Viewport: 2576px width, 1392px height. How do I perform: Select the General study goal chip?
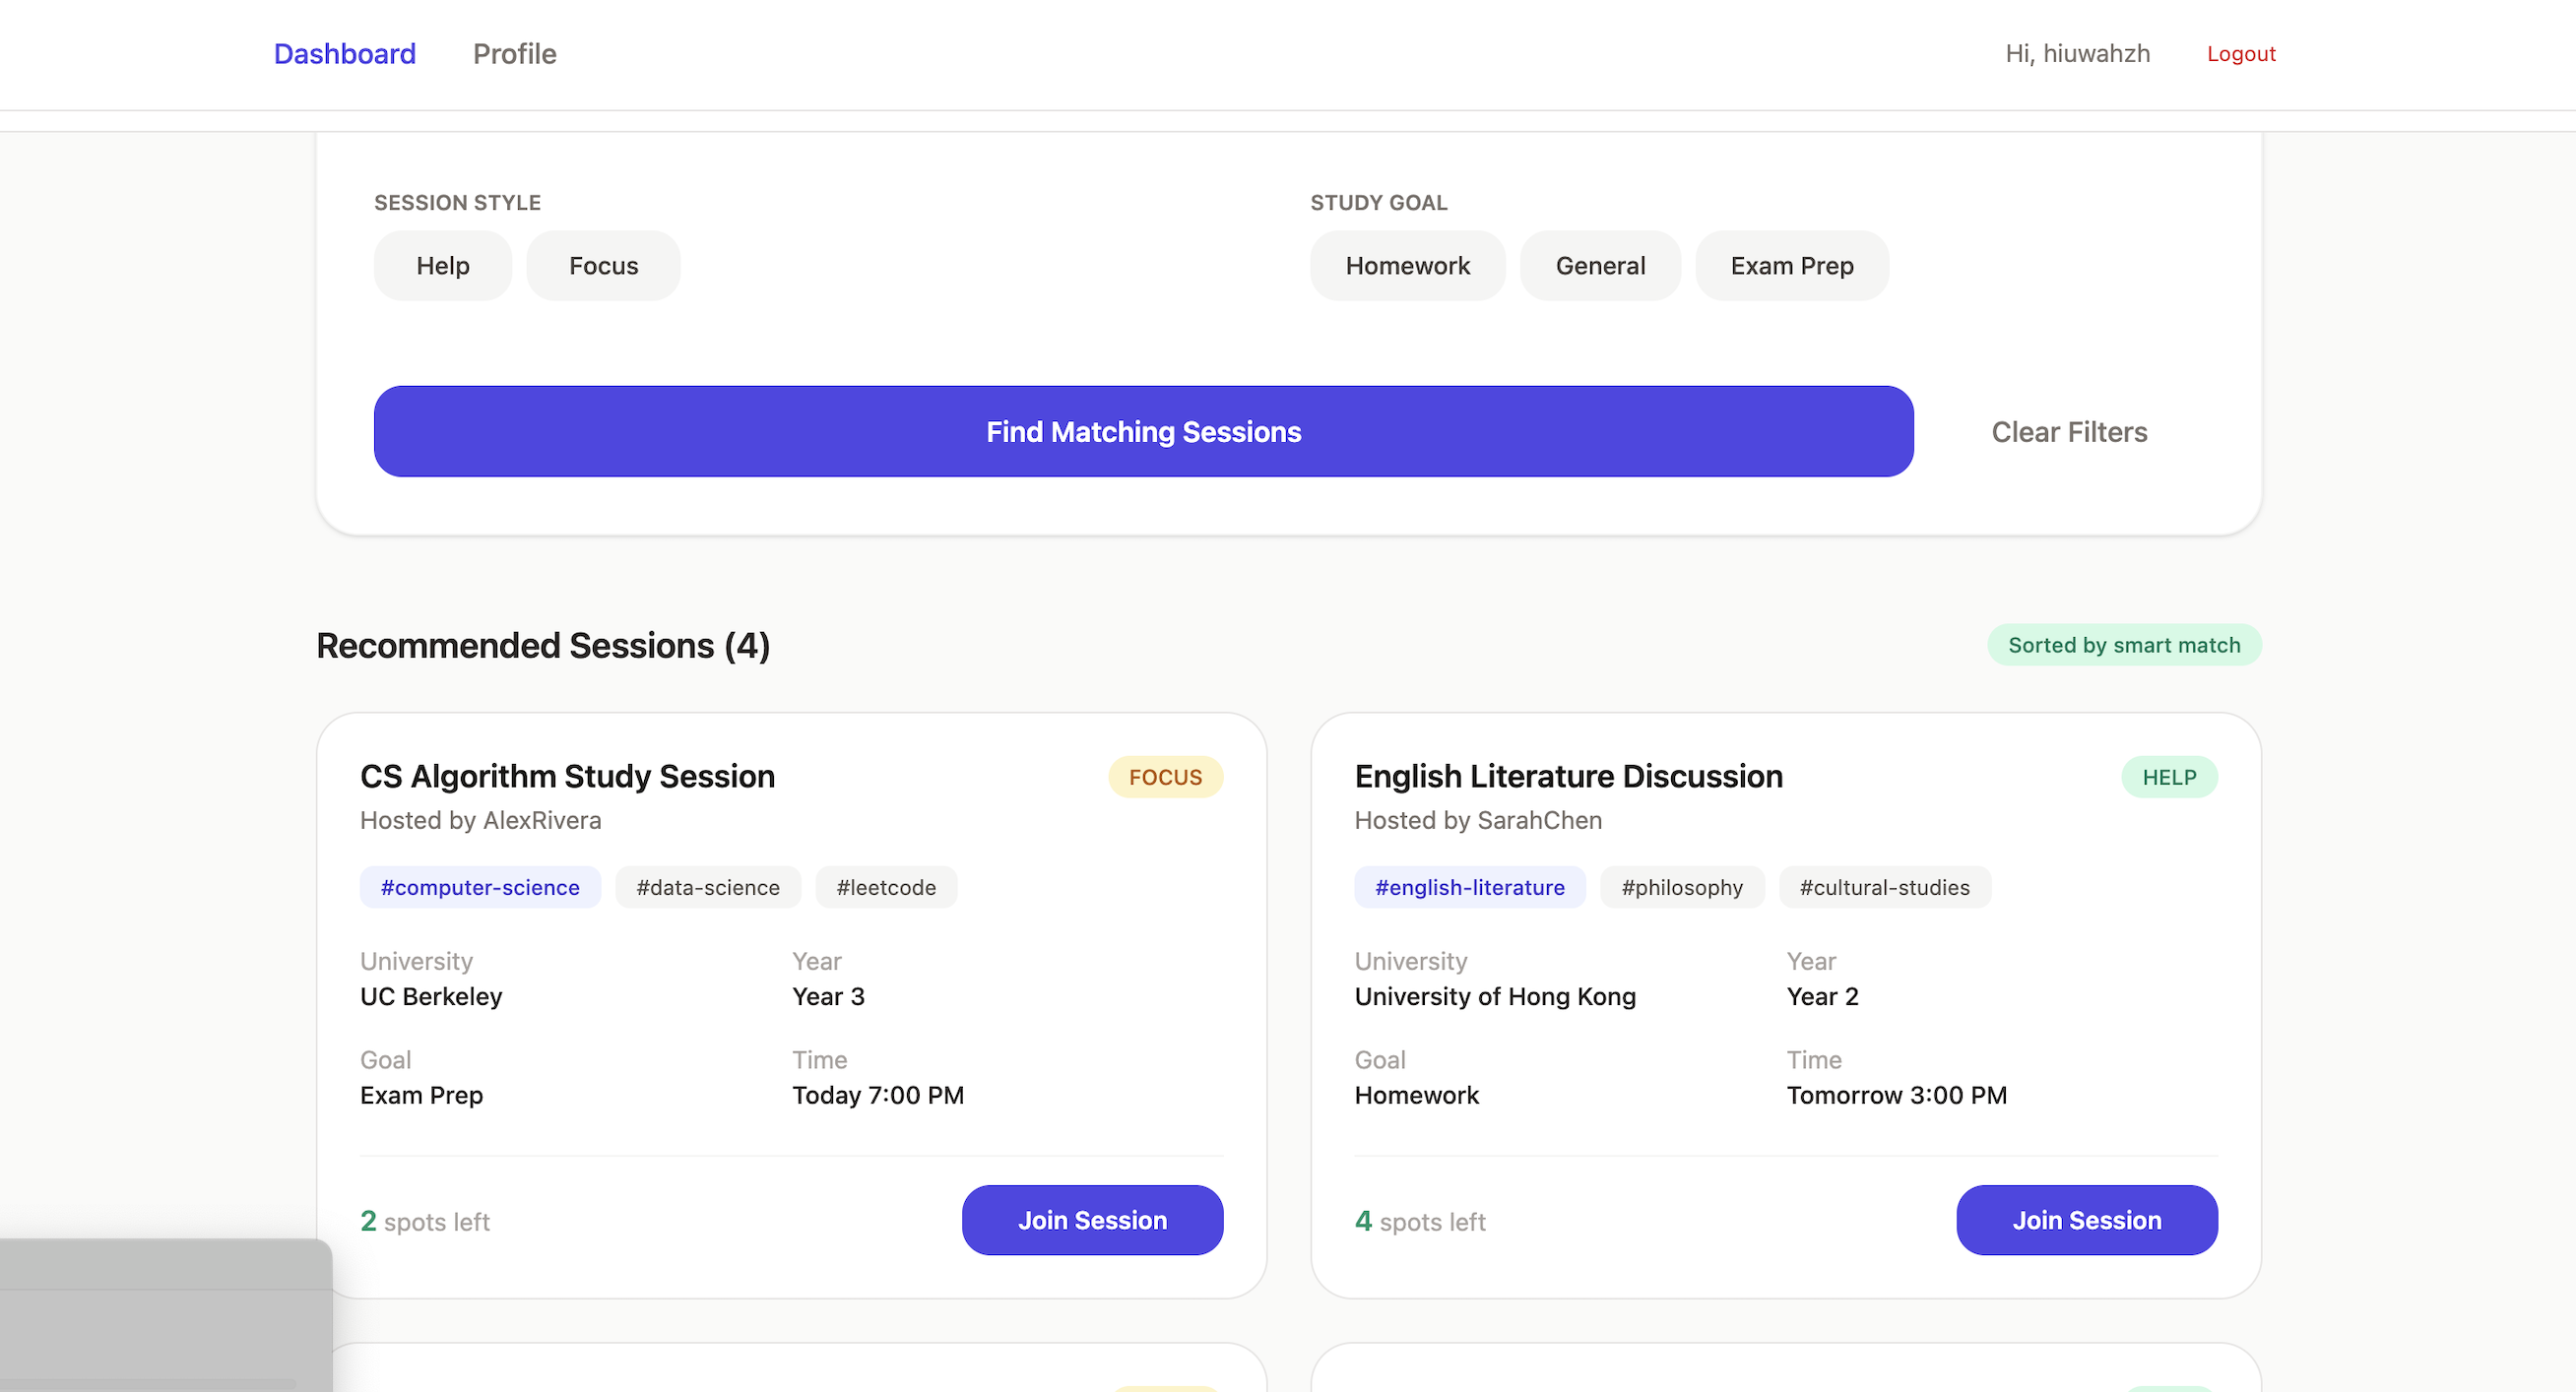1600,266
